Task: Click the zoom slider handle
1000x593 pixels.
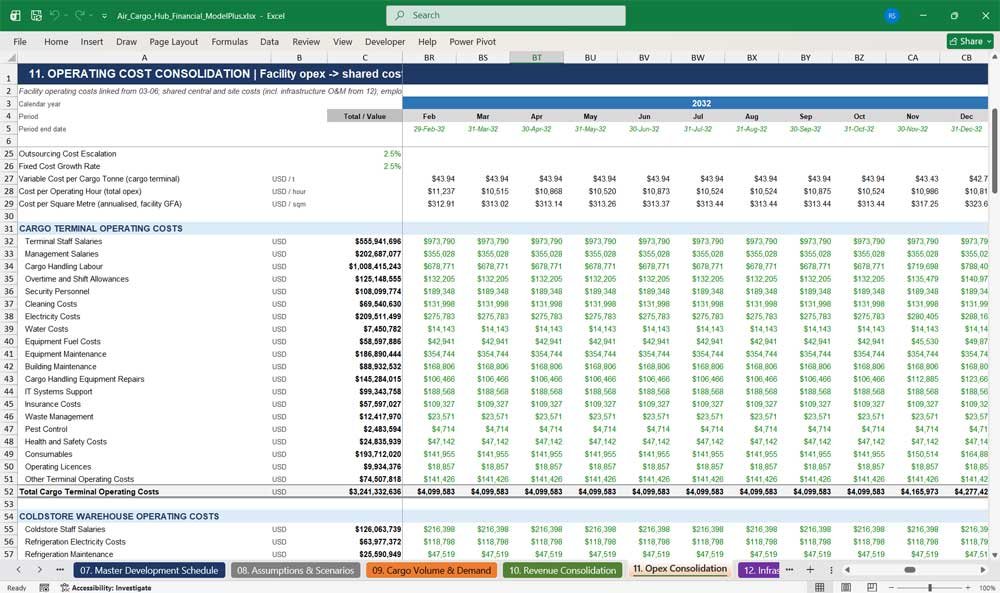Action: click(x=930, y=587)
